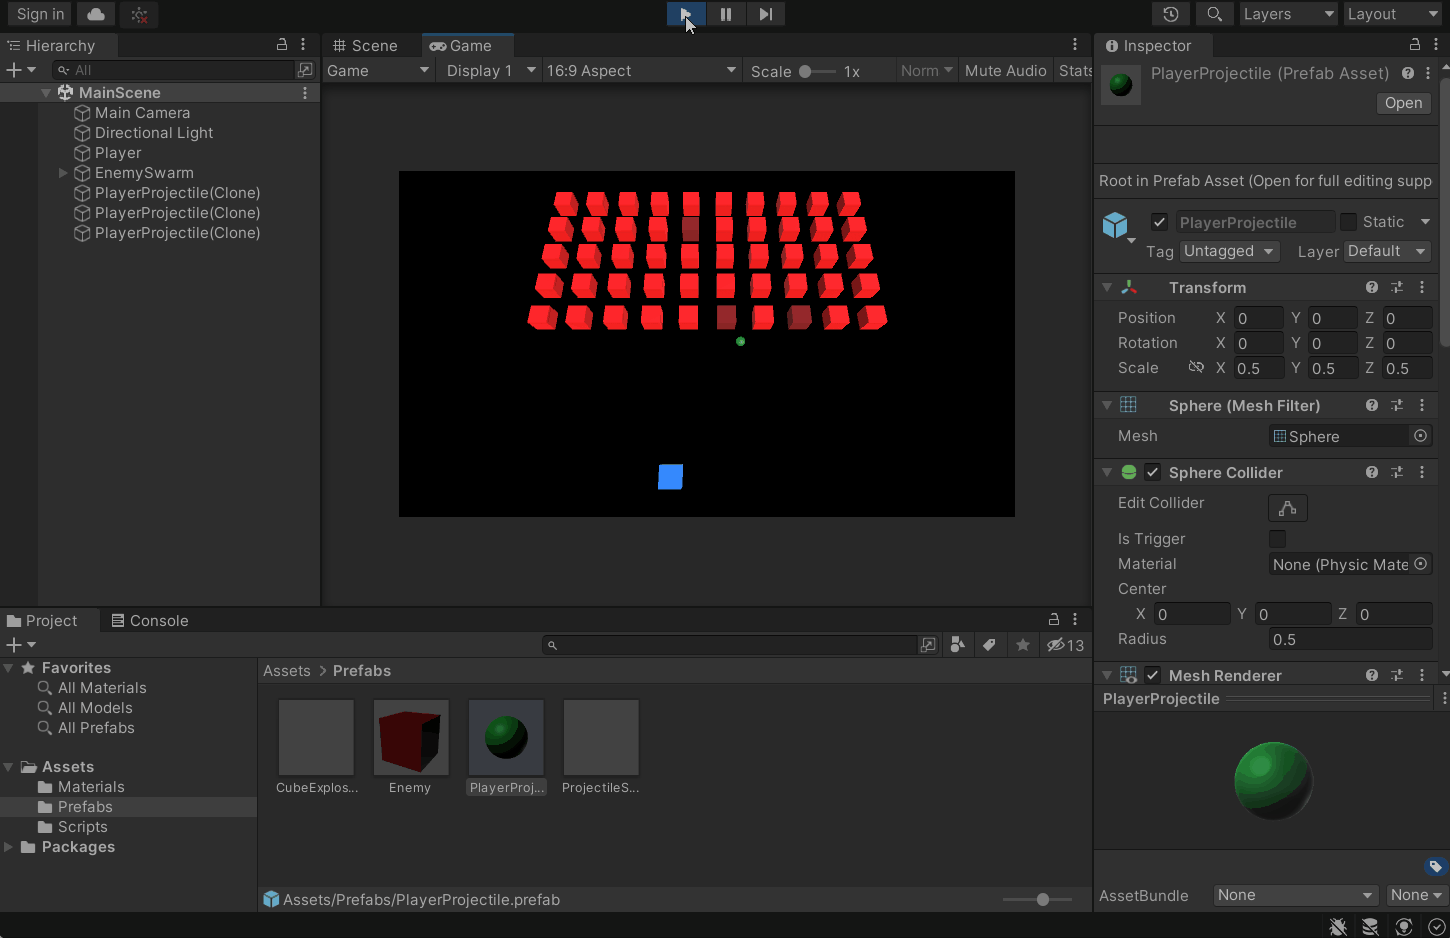Image resolution: width=1450 pixels, height=938 pixels.
Task: Click the global search magnifier icon
Action: pos(1214,14)
